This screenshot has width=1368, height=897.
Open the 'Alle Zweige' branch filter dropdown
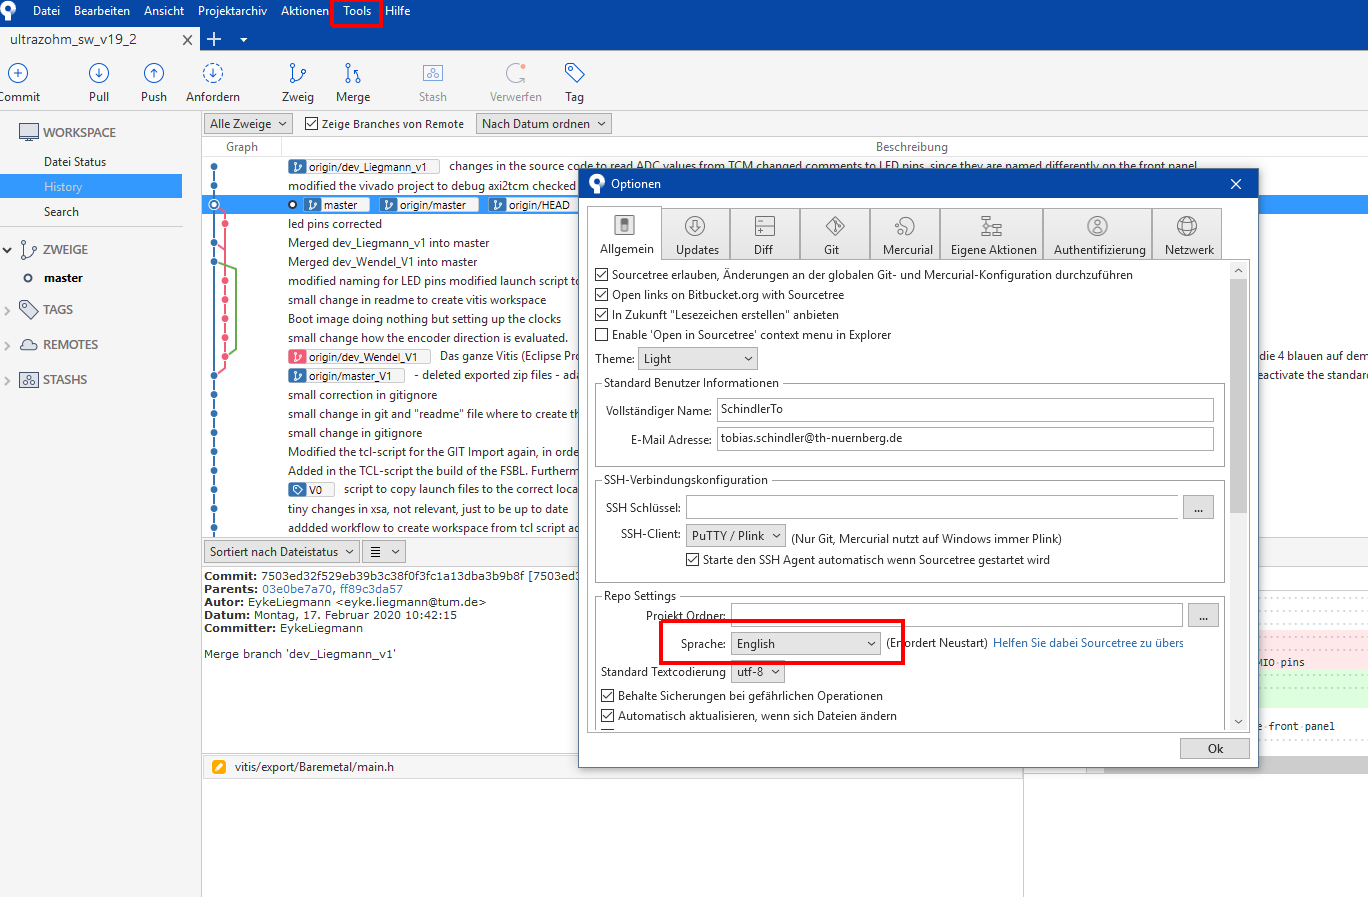coord(247,124)
